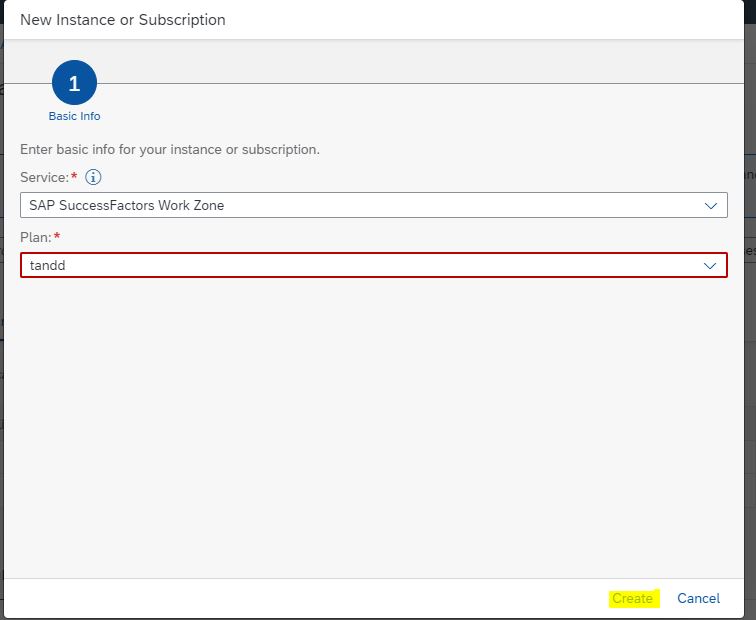756x620 pixels.
Task: Focus the SAP SuccessFactors Work Zone field
Action: [374, 205]
